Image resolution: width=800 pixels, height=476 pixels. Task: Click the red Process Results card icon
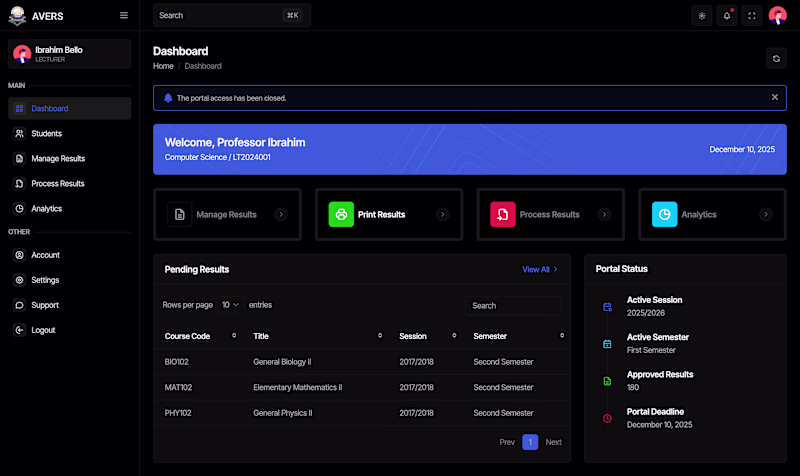[x=502, y=214]
